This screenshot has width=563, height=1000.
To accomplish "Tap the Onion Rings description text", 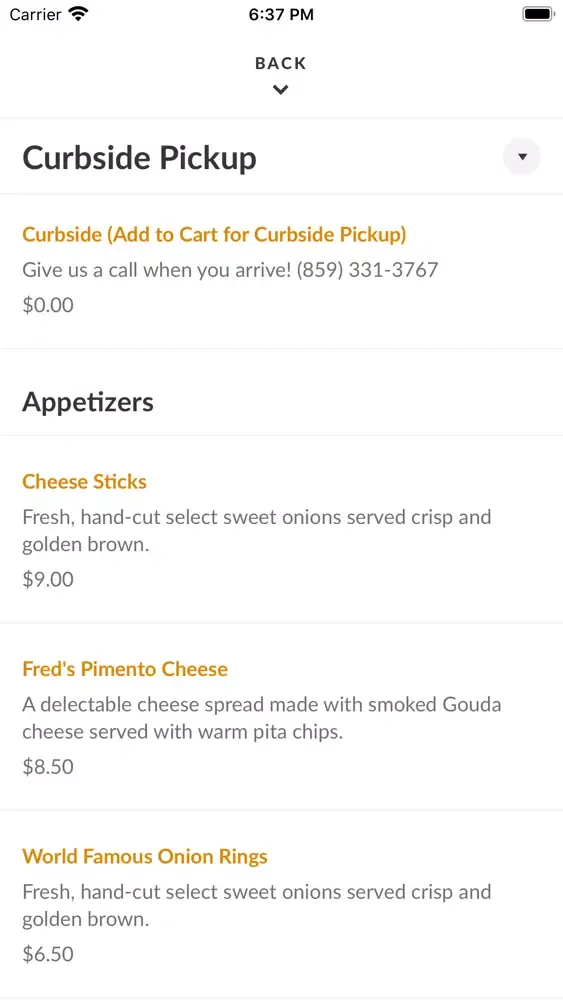I will [256, 906].
